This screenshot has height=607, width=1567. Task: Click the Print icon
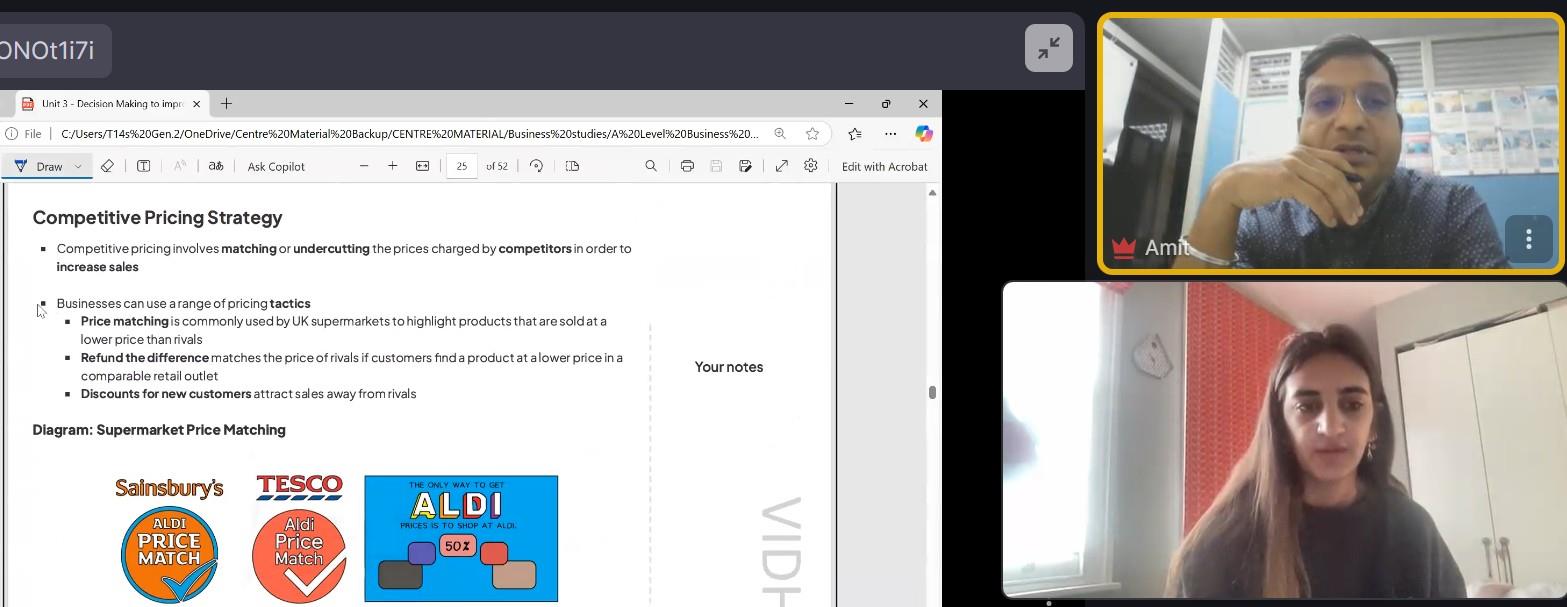click(x=687, y=166)
